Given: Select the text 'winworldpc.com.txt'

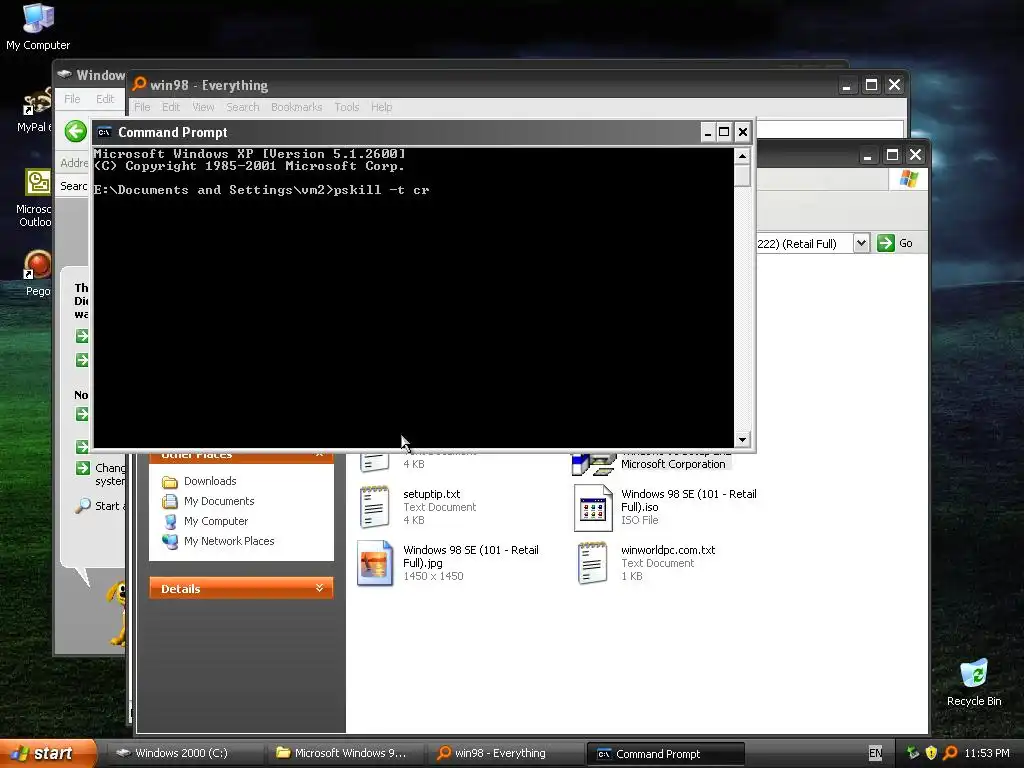Looking at the screenshot, I should coord(667,551).
